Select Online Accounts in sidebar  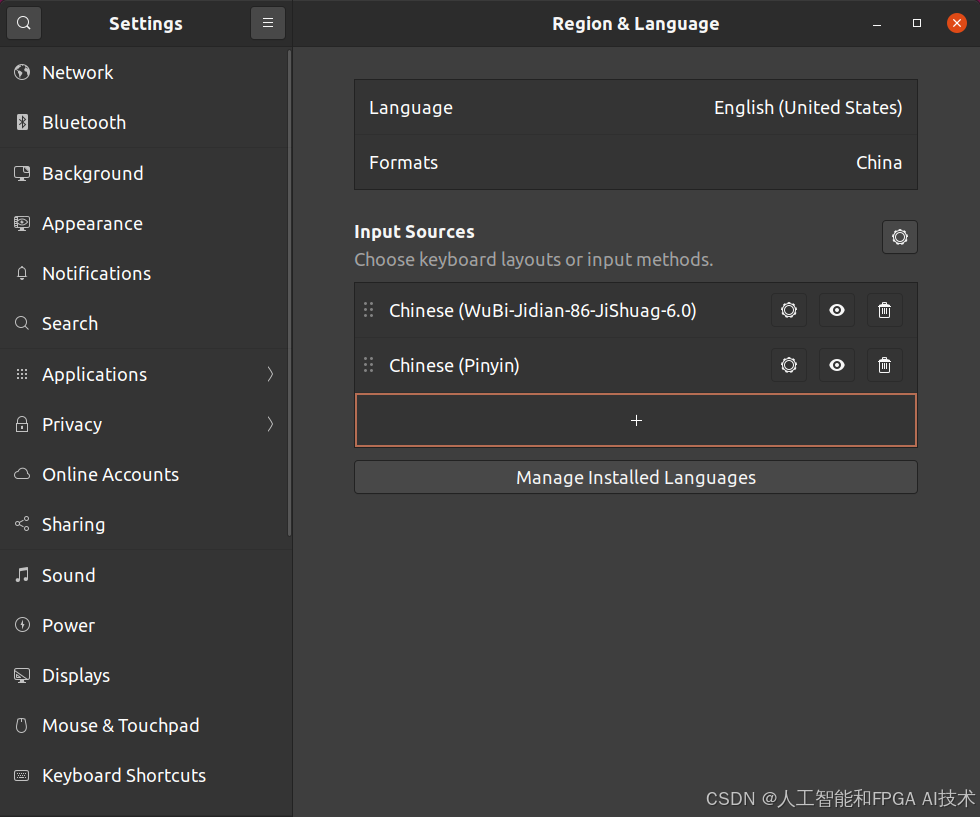pos(144,474)
